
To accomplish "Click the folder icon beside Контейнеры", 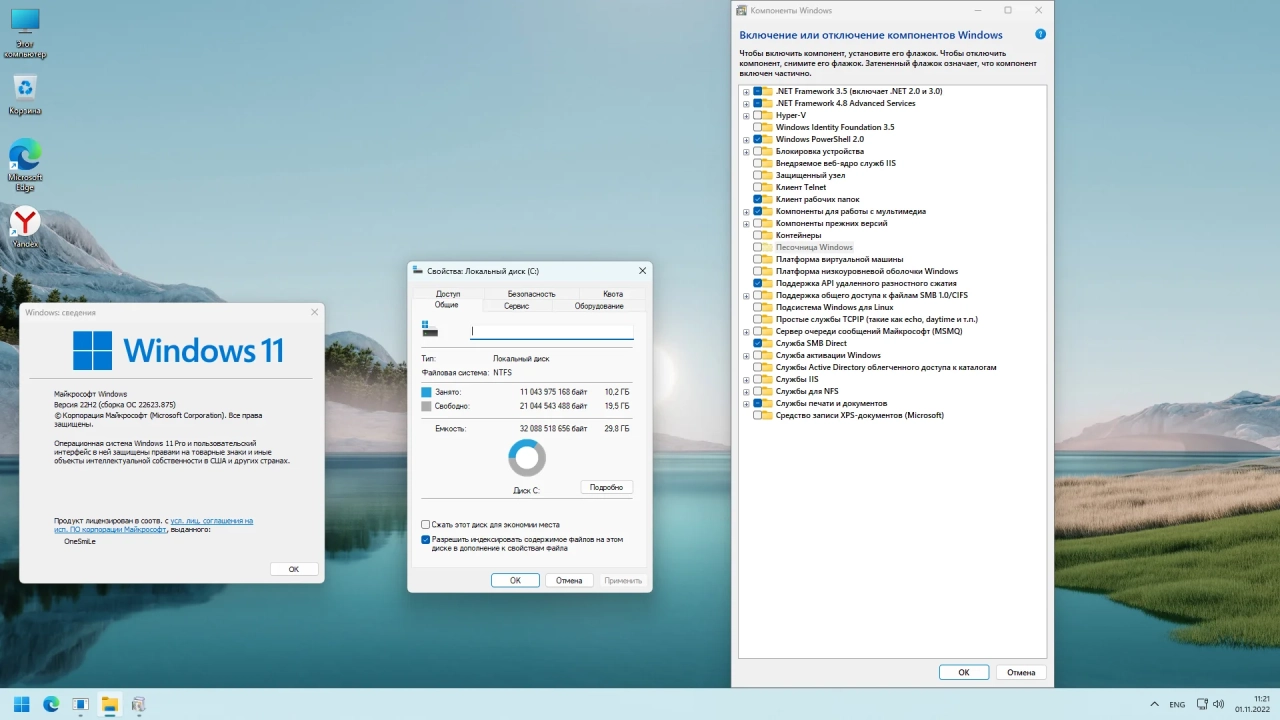I will 768,235.
